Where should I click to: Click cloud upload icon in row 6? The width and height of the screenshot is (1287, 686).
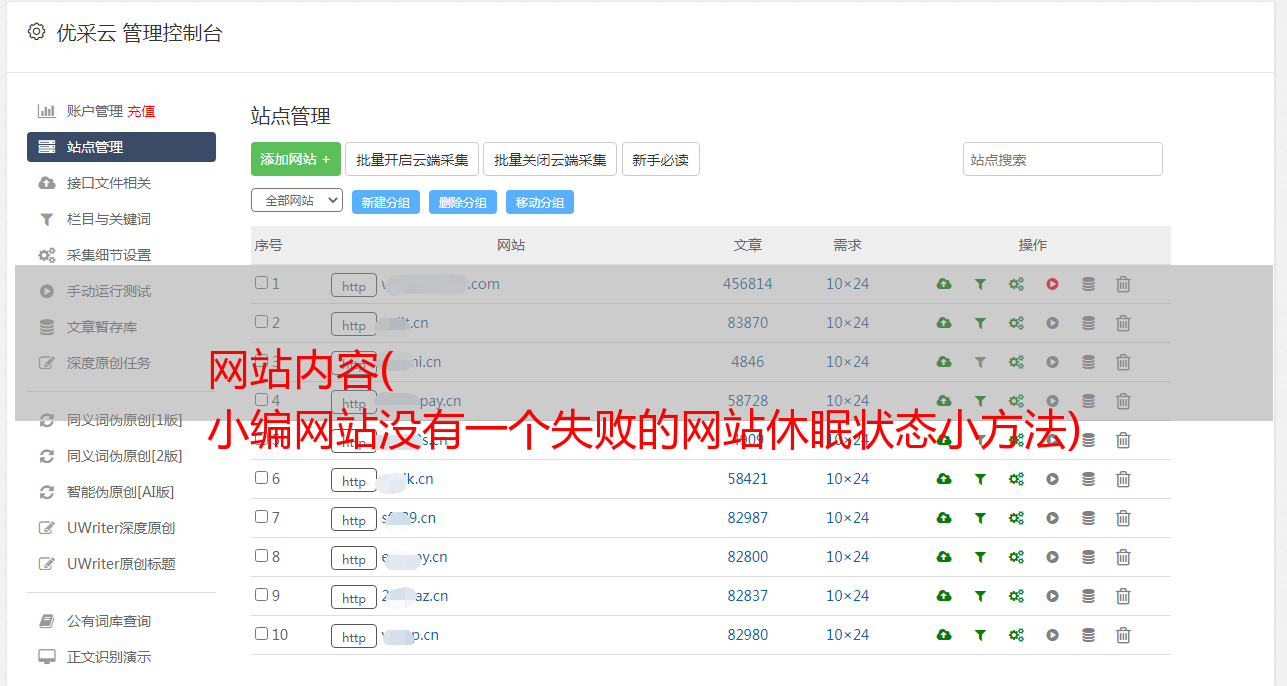pyautogui.click(x=944, y=479)
